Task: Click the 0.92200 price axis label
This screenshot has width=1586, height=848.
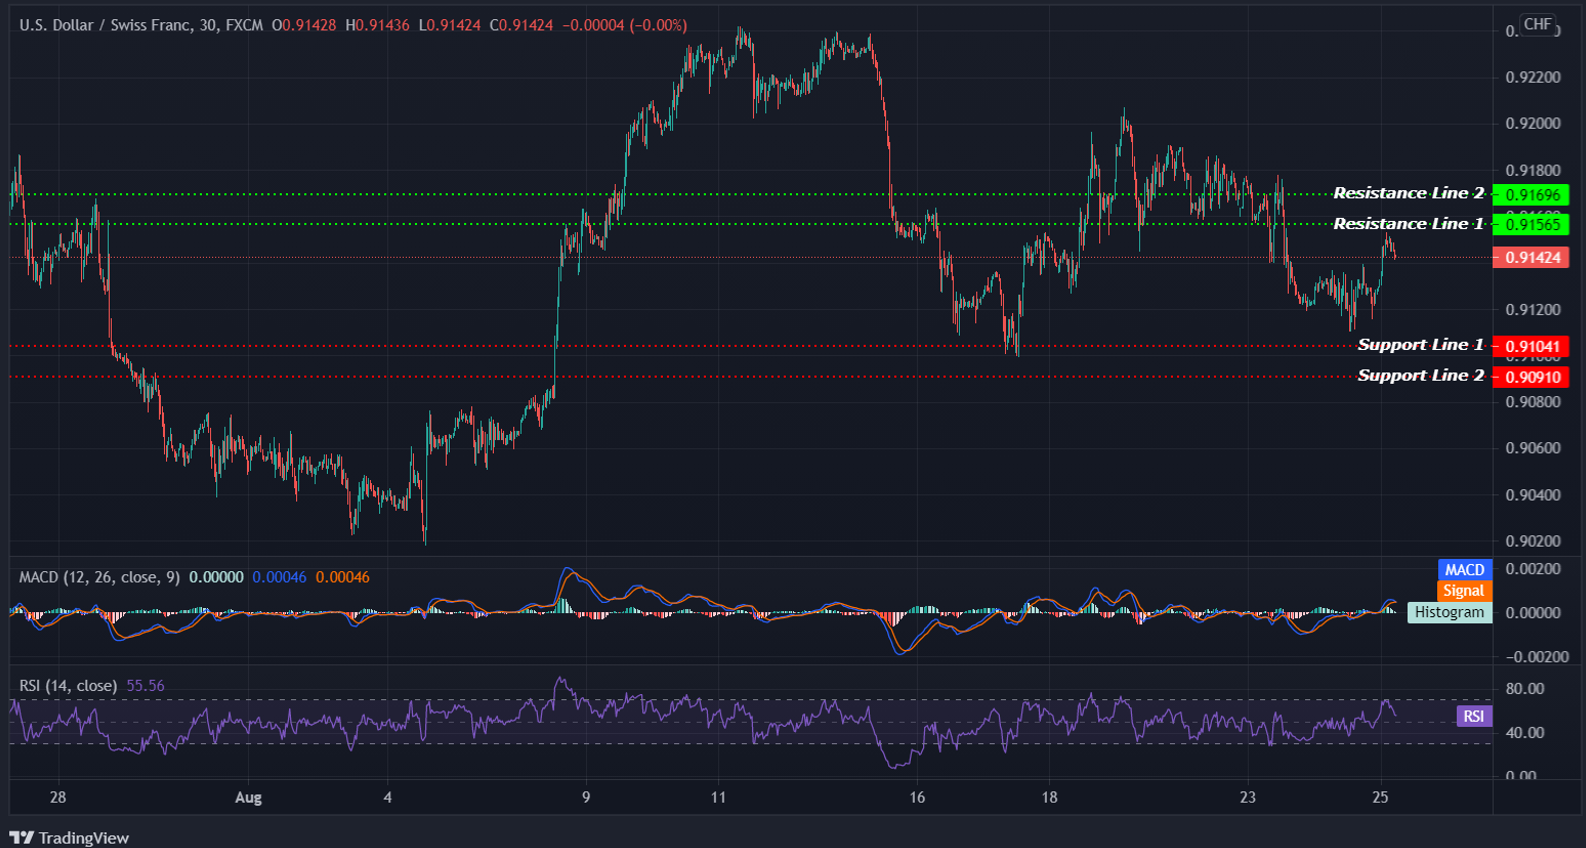Action: pyautogui.click(x=1533, y=78)
